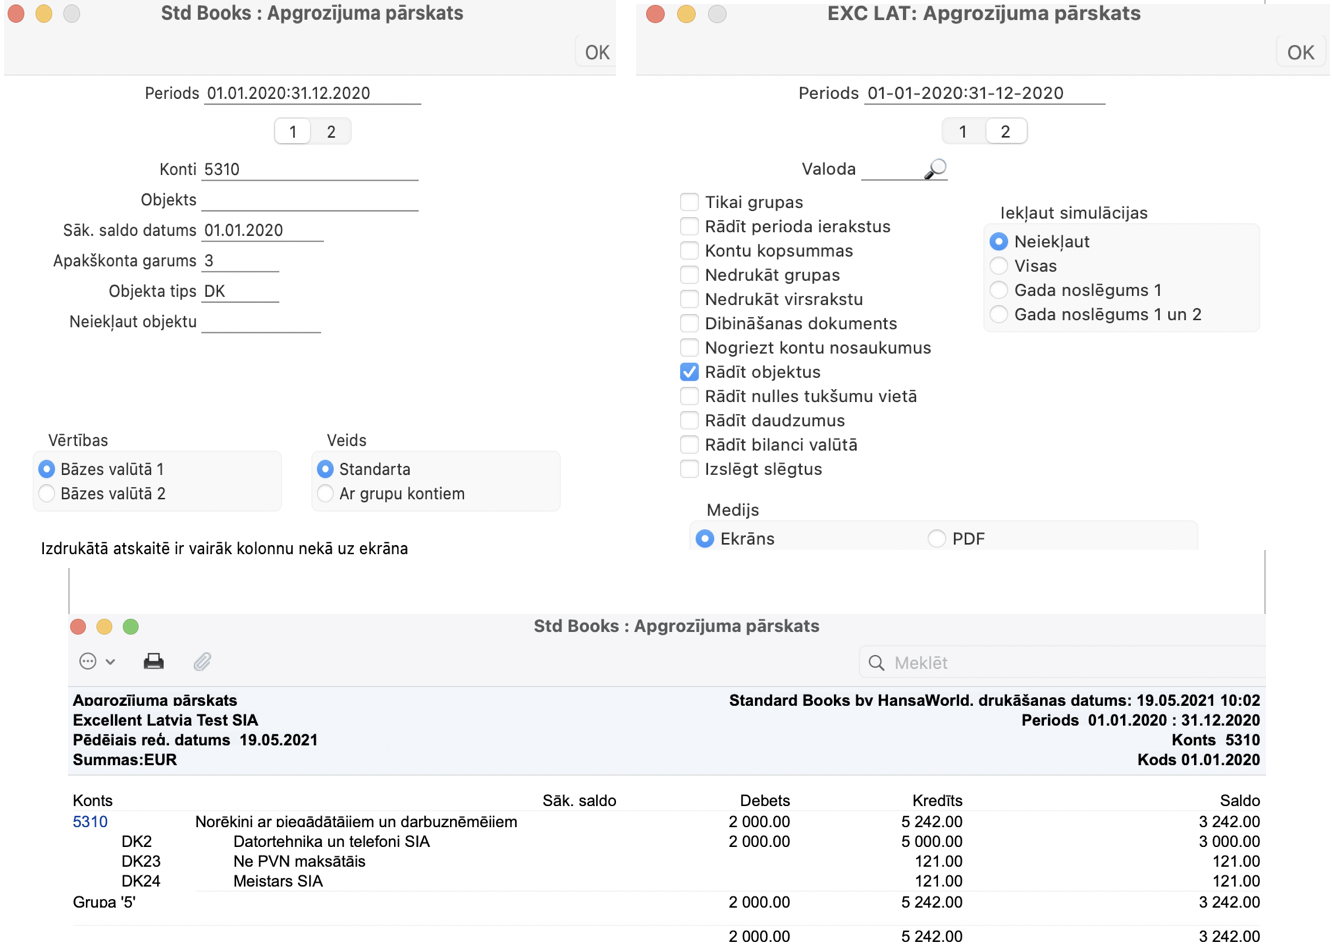Select PDF as the output medium

[936, 539]
